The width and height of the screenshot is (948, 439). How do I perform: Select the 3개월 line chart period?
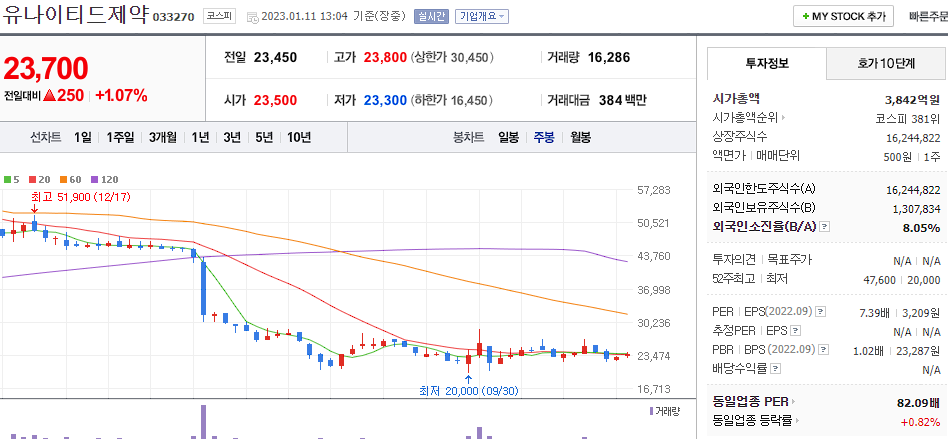[163, 137]
